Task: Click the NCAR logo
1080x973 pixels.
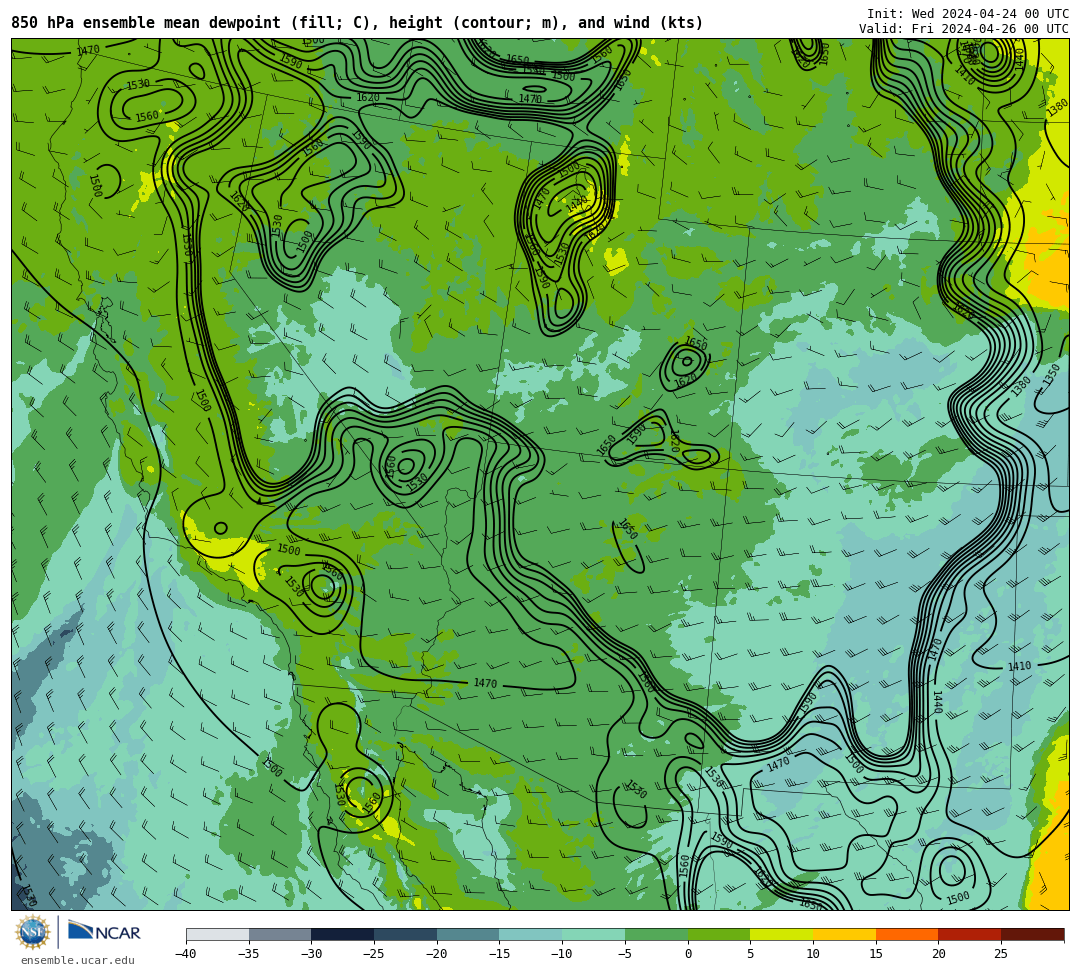Action: tap(105, 932)
